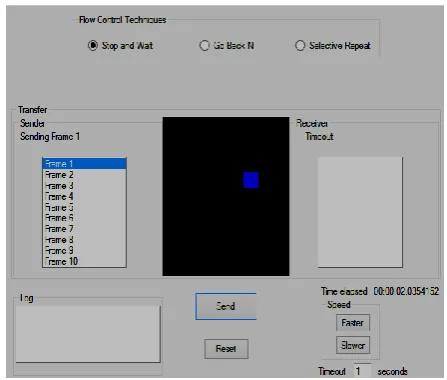The height and width of the screenshot is (380, 447).
Task: Slow down simulation with Slower button
Action: [353, 345]
